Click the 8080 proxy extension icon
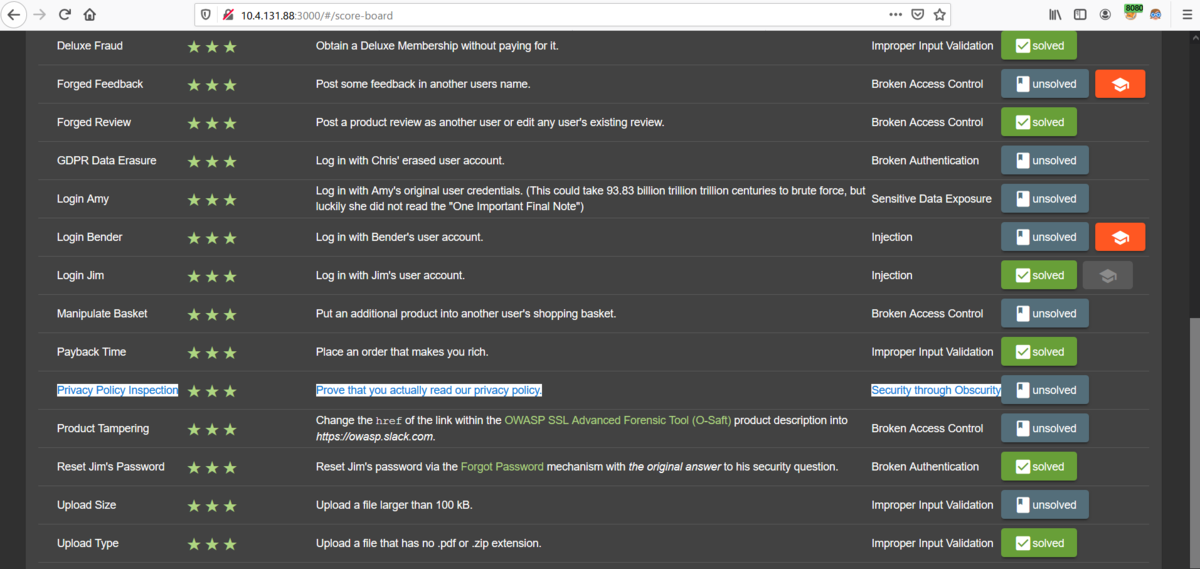 (1132, 13)
